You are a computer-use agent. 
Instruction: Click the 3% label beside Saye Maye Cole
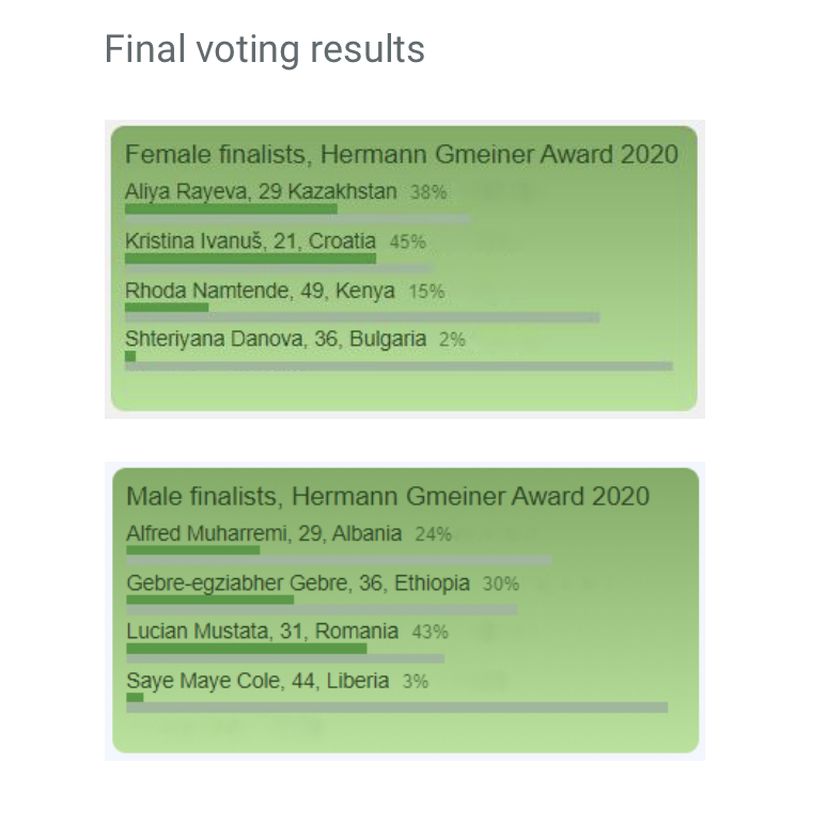[x=415, y=682]
